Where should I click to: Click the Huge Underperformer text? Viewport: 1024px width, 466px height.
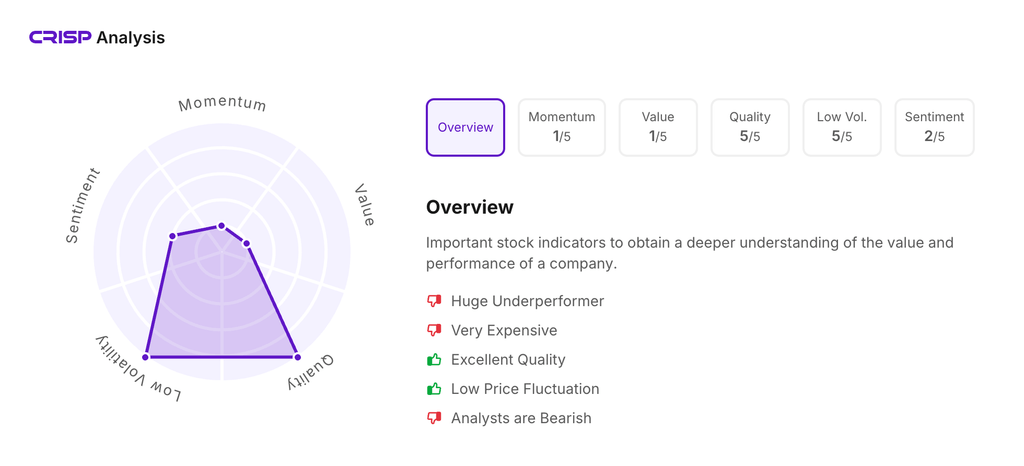(527, 301)
